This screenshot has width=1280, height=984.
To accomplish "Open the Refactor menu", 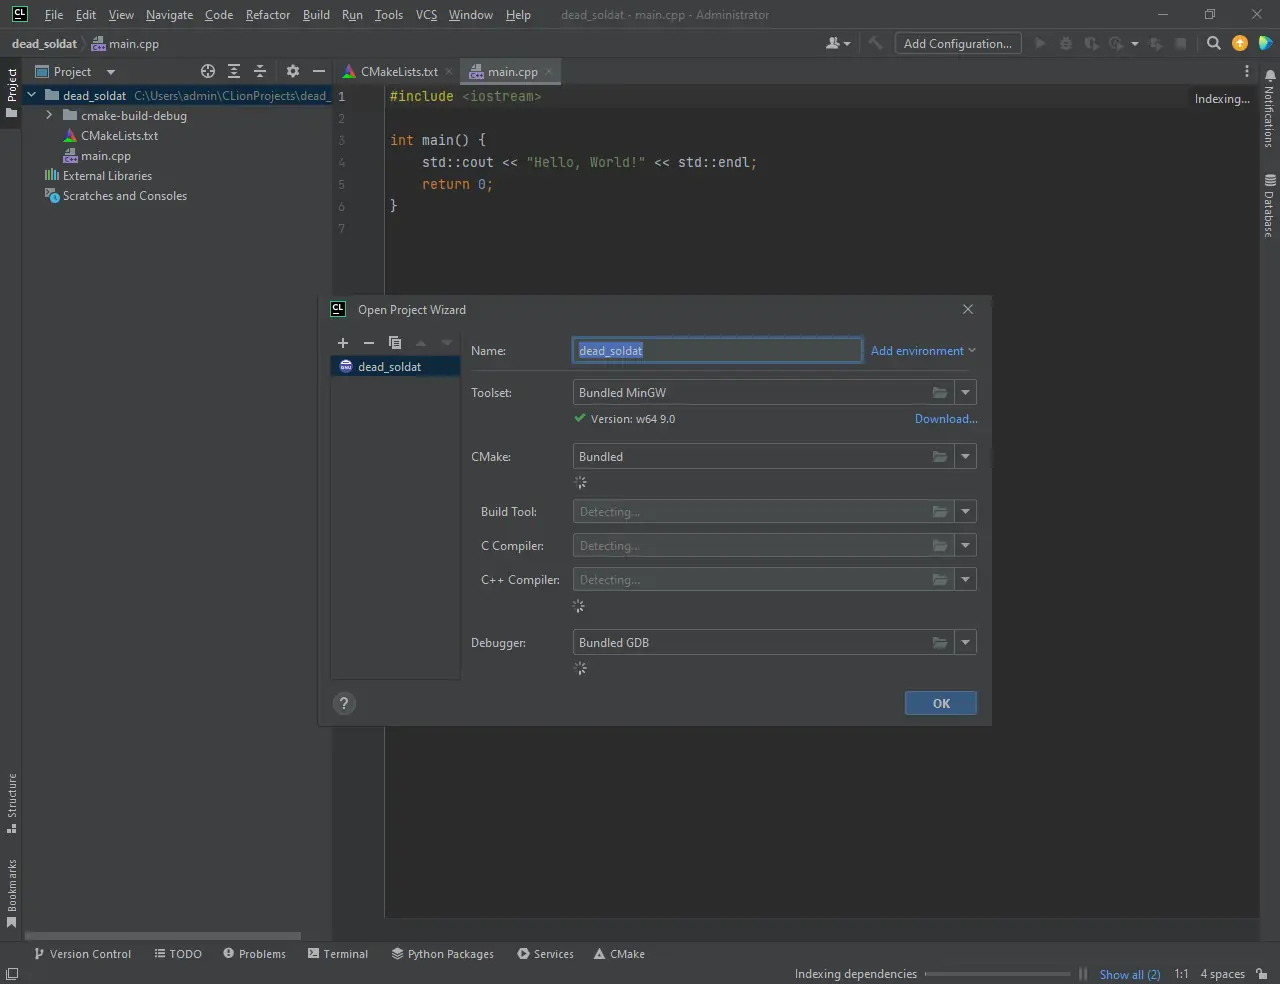I will [267, 15].
